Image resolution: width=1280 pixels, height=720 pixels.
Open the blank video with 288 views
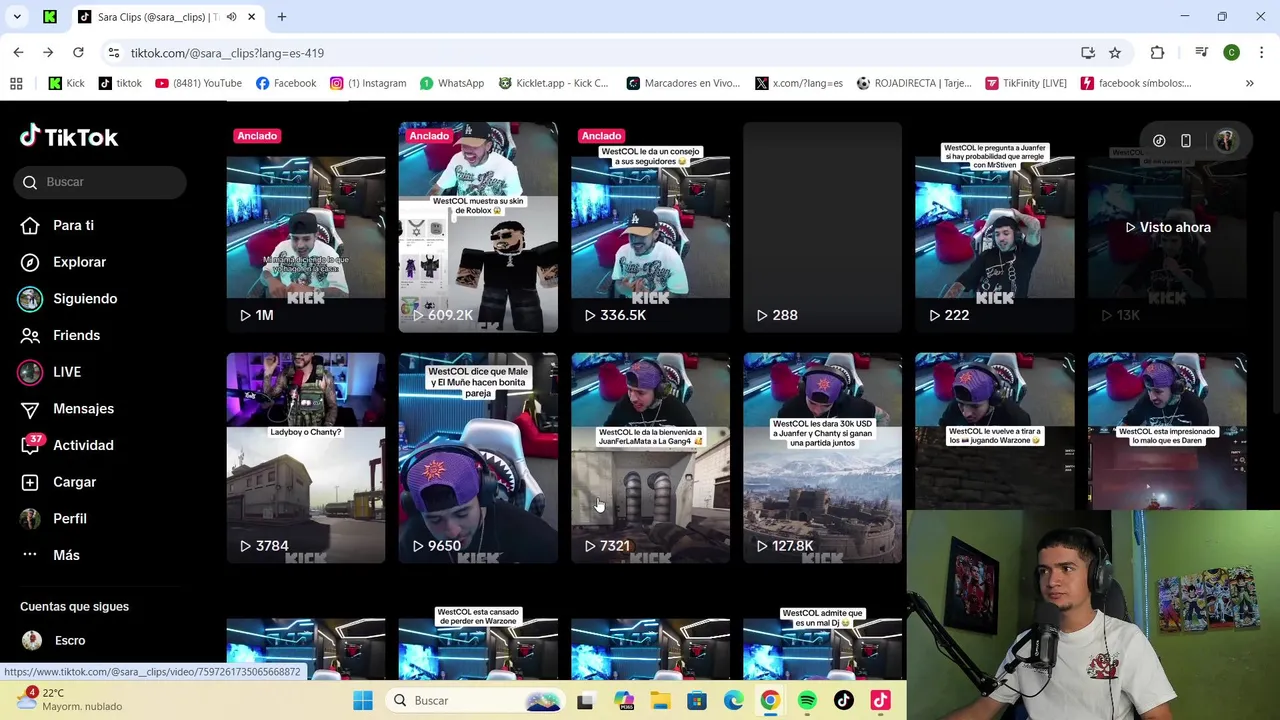pos(822,227)
